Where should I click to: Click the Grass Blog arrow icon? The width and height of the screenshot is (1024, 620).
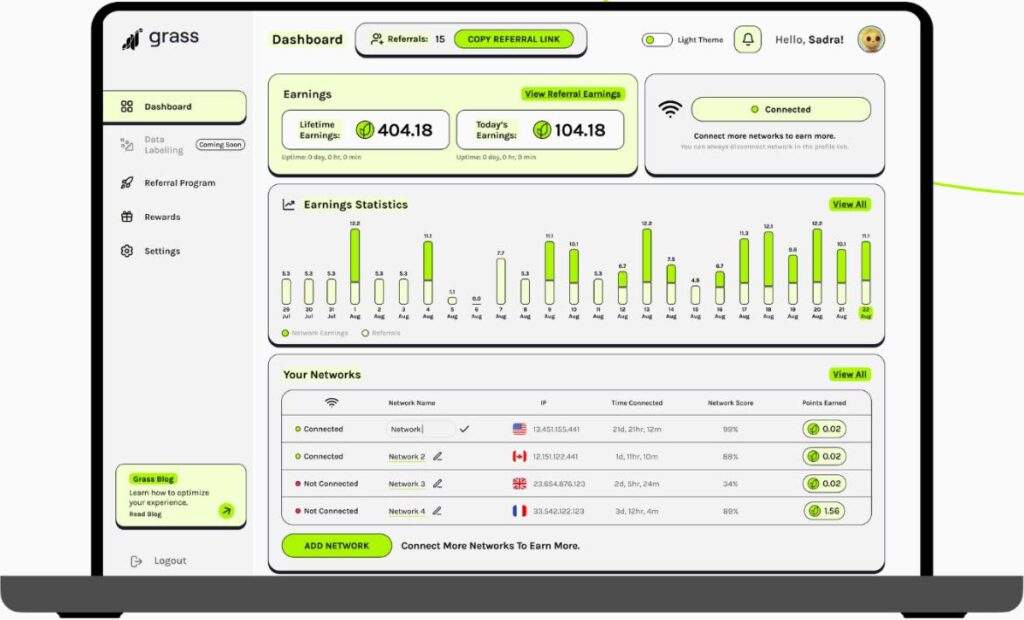(227, 510)
